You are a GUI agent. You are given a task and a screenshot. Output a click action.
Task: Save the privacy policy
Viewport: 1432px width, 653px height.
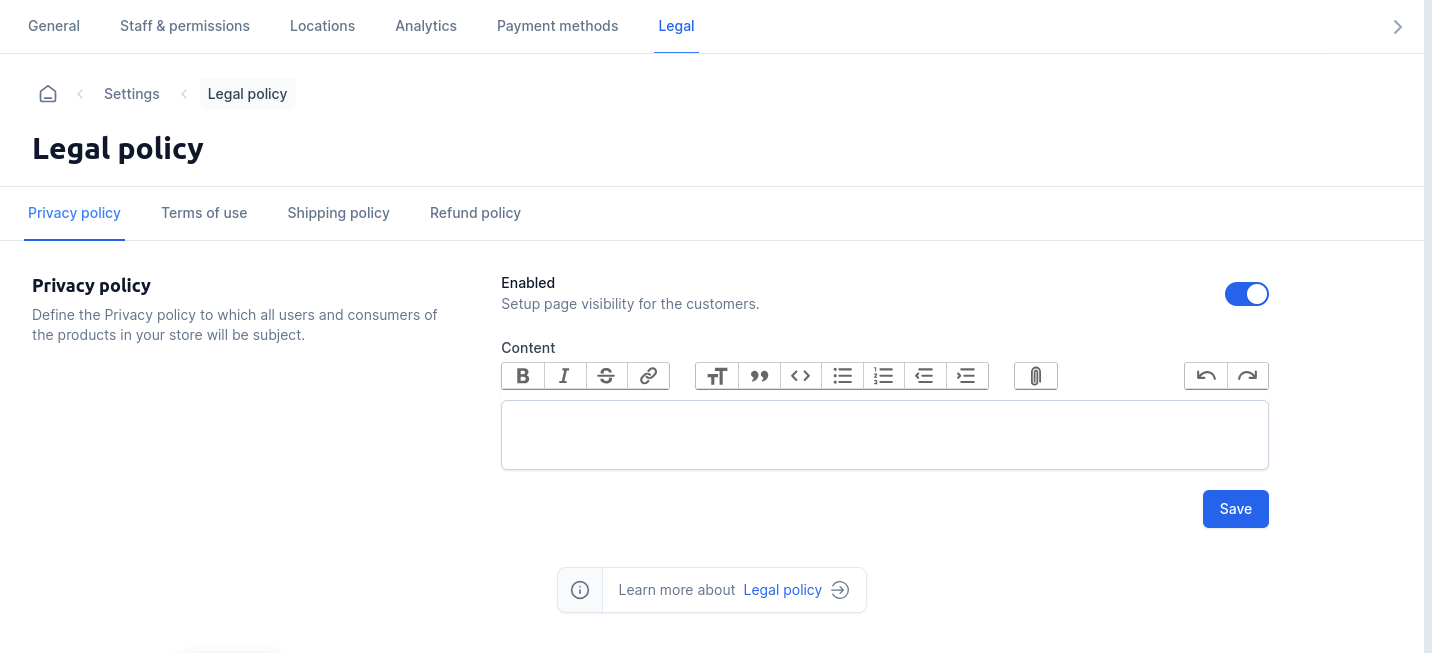pyautogui.click(x=1235, y=509)
